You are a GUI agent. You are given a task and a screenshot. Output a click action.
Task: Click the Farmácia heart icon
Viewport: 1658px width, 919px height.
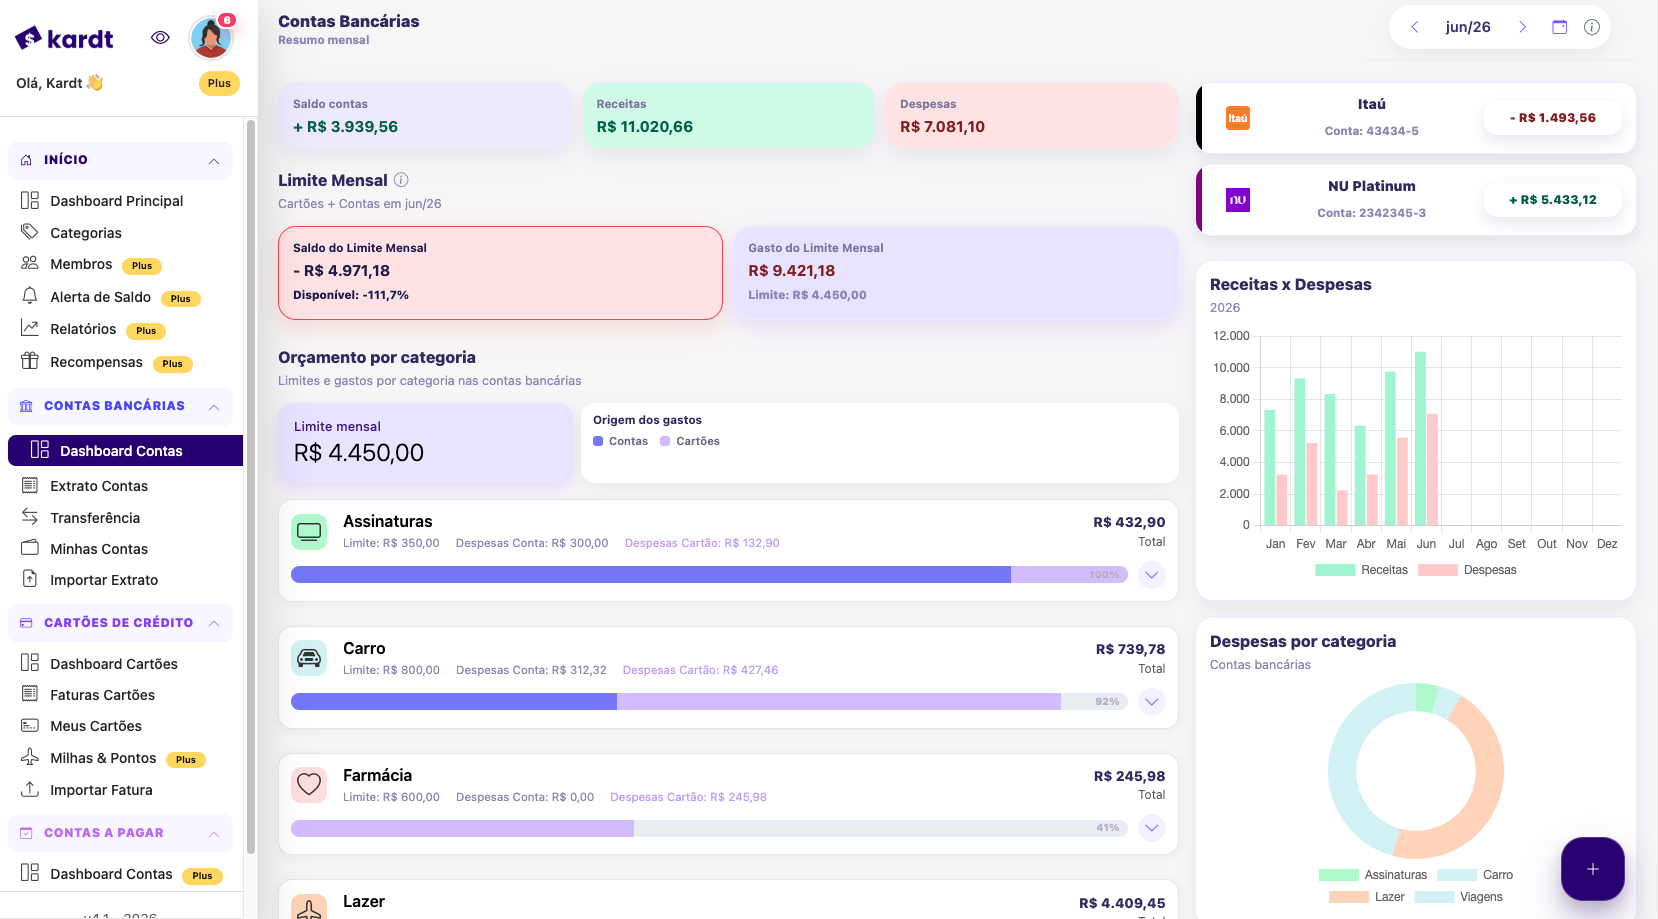click(309, 785)
